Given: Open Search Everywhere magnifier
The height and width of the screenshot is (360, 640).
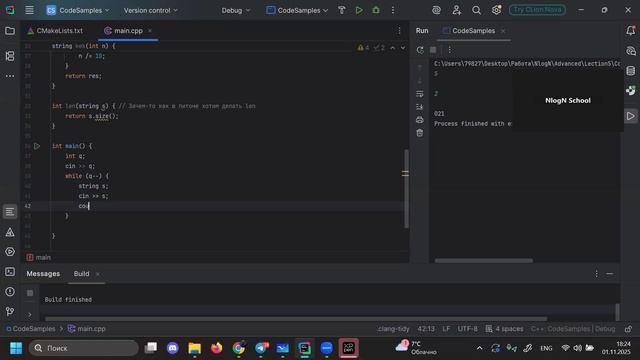Looking at the screenshot, I should tap(476, 10).
